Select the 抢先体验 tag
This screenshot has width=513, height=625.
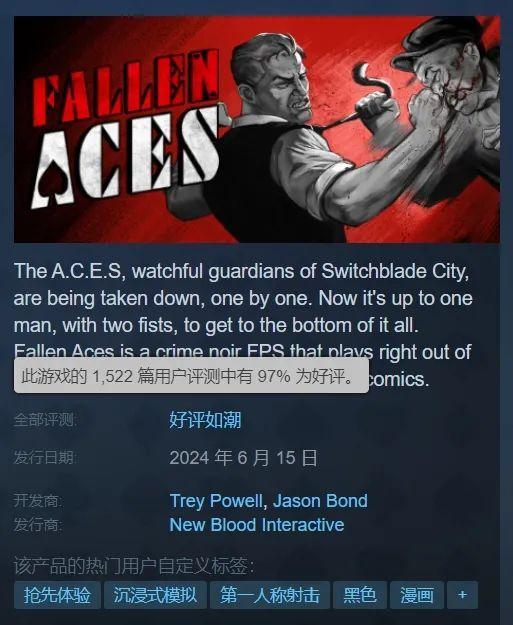[57, 595]
